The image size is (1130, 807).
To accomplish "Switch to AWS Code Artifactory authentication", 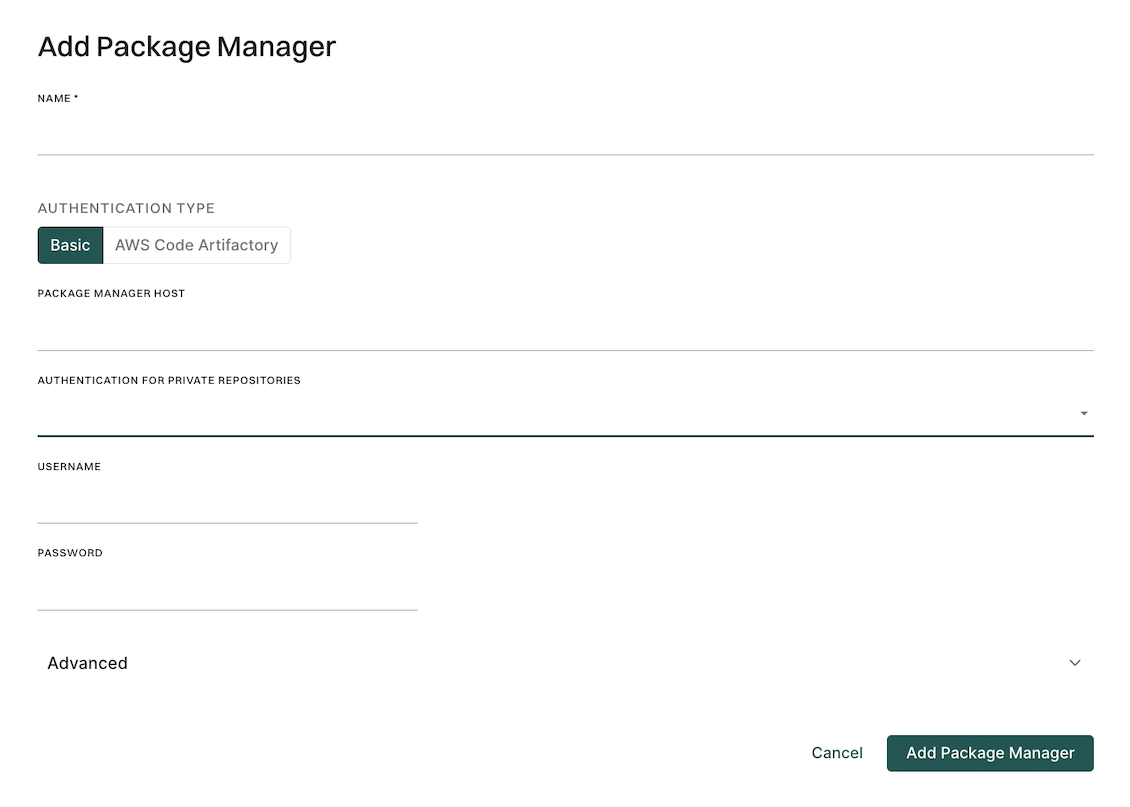I will click(x=196, y=244).
